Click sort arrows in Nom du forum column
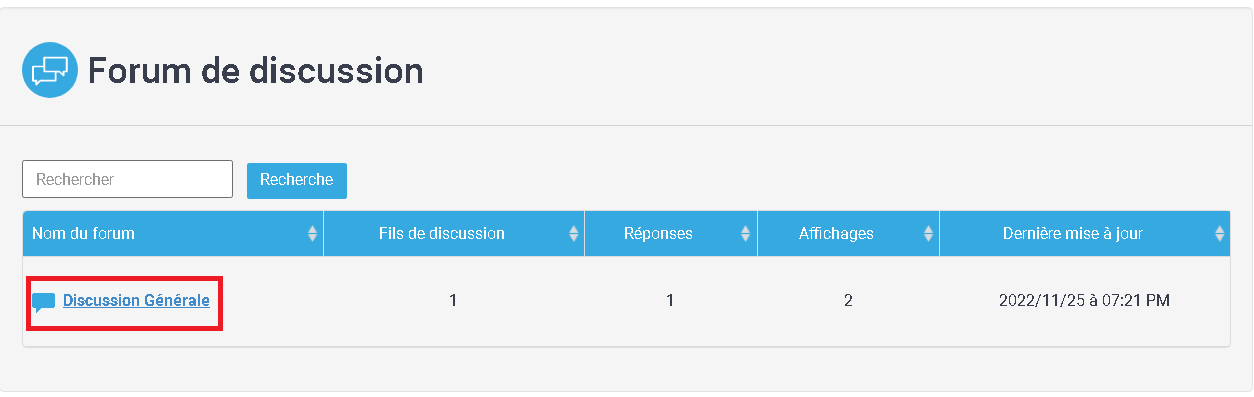This screenshot has width=1254, height=397. click(x=312, y=234)
